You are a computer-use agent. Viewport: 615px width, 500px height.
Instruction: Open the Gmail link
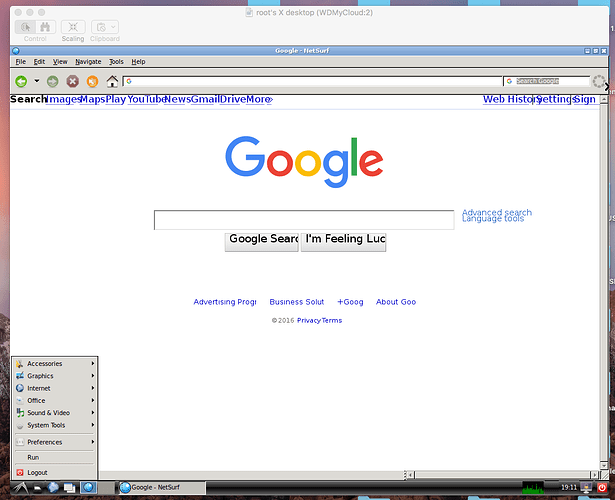205,99
